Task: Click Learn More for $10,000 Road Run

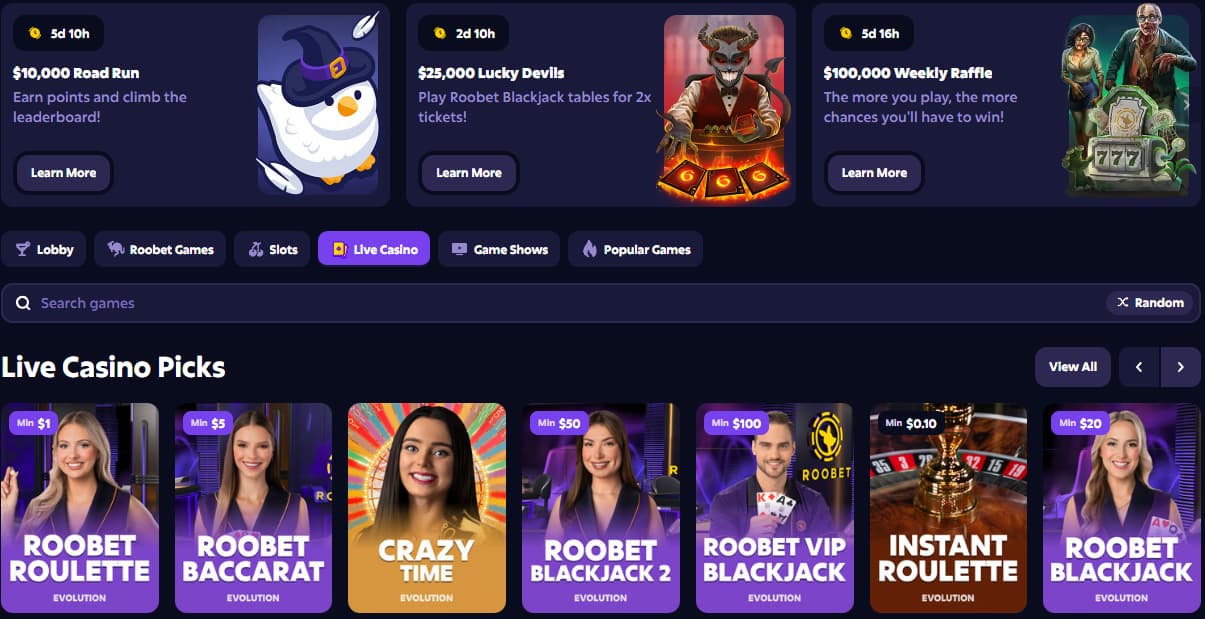Action: coord(64,173)
